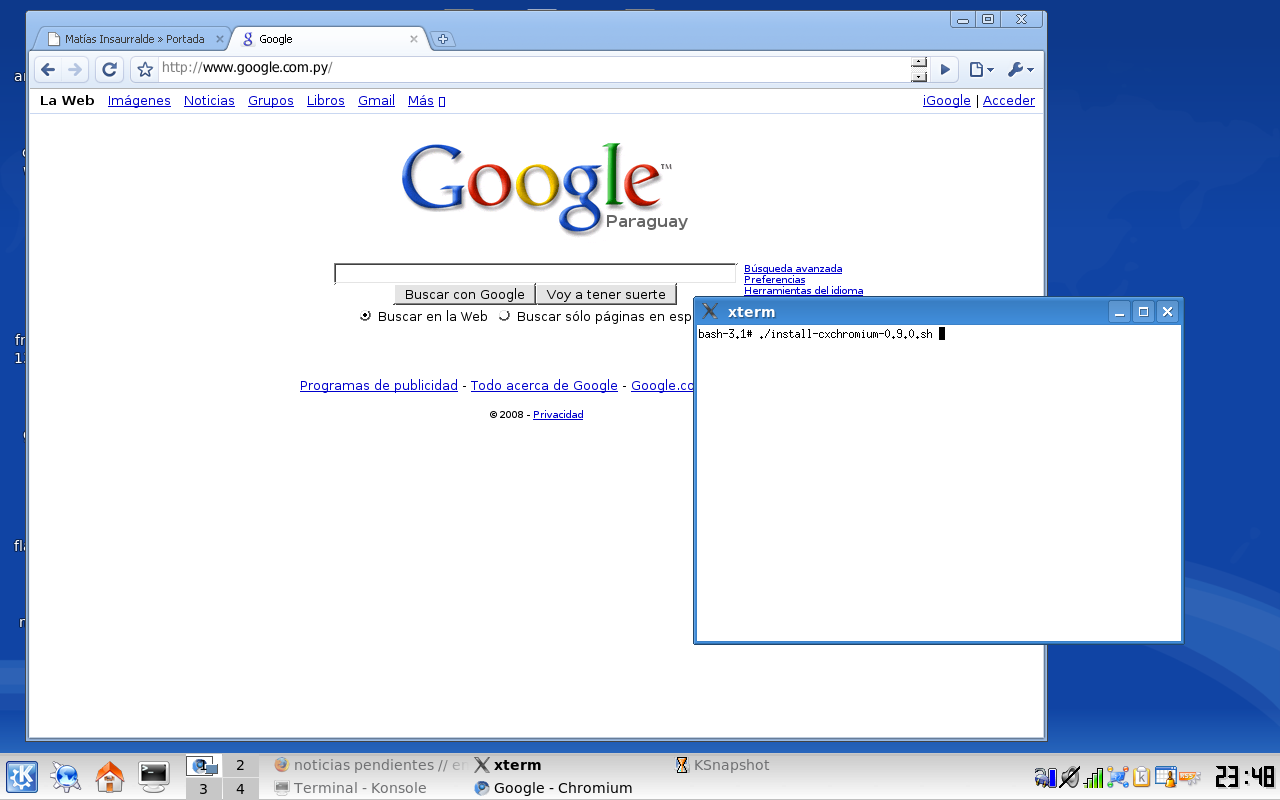Click the browser back arrow button
The image size is (1280, 800).
[x=48, y=70]
